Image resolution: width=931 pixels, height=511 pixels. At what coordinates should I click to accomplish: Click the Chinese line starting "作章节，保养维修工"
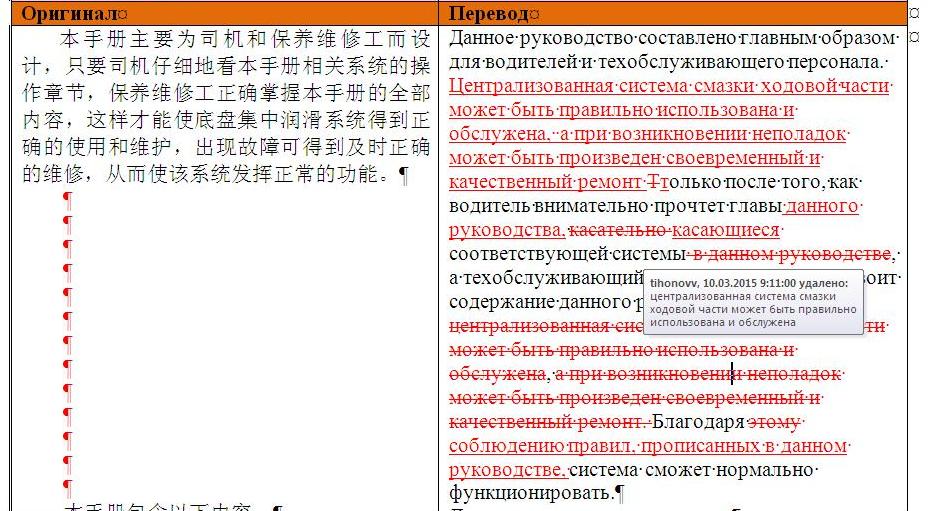tap(226, 93)
